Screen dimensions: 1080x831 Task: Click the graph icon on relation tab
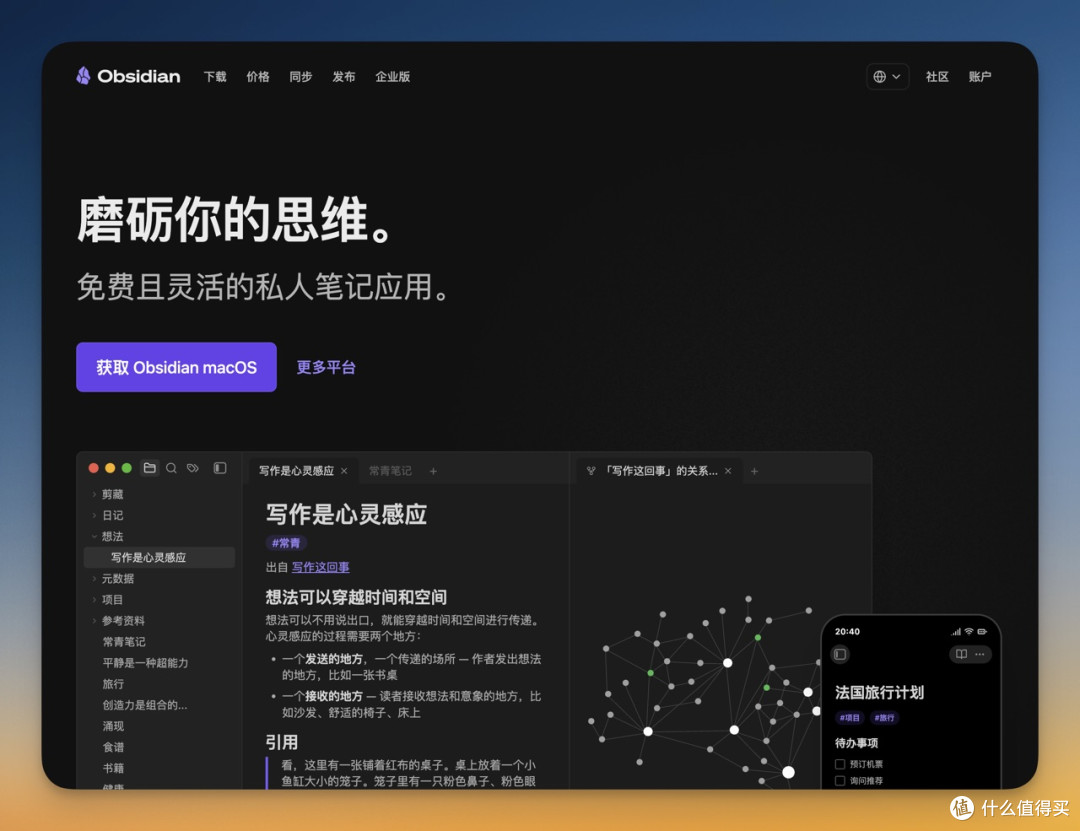591,471
